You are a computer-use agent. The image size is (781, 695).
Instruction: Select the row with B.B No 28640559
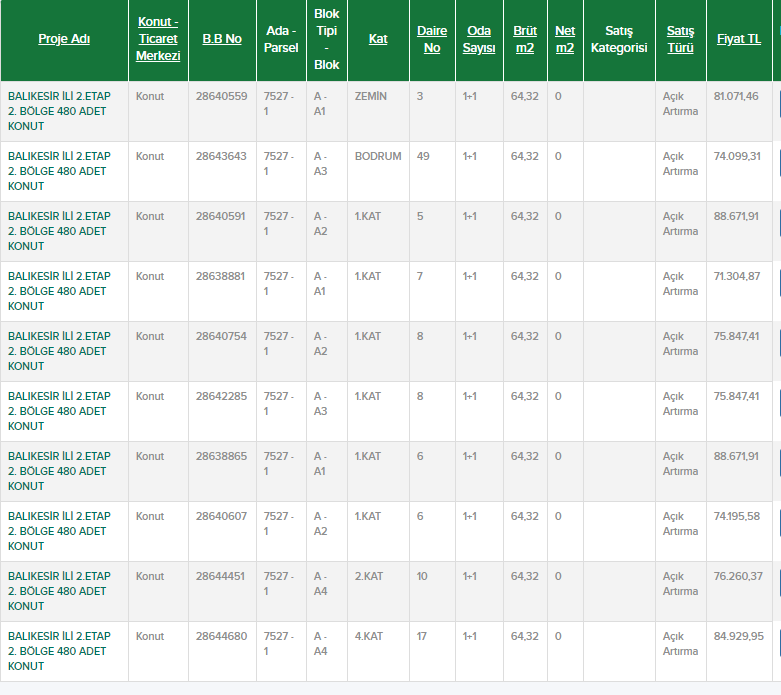tap(221, 97)
